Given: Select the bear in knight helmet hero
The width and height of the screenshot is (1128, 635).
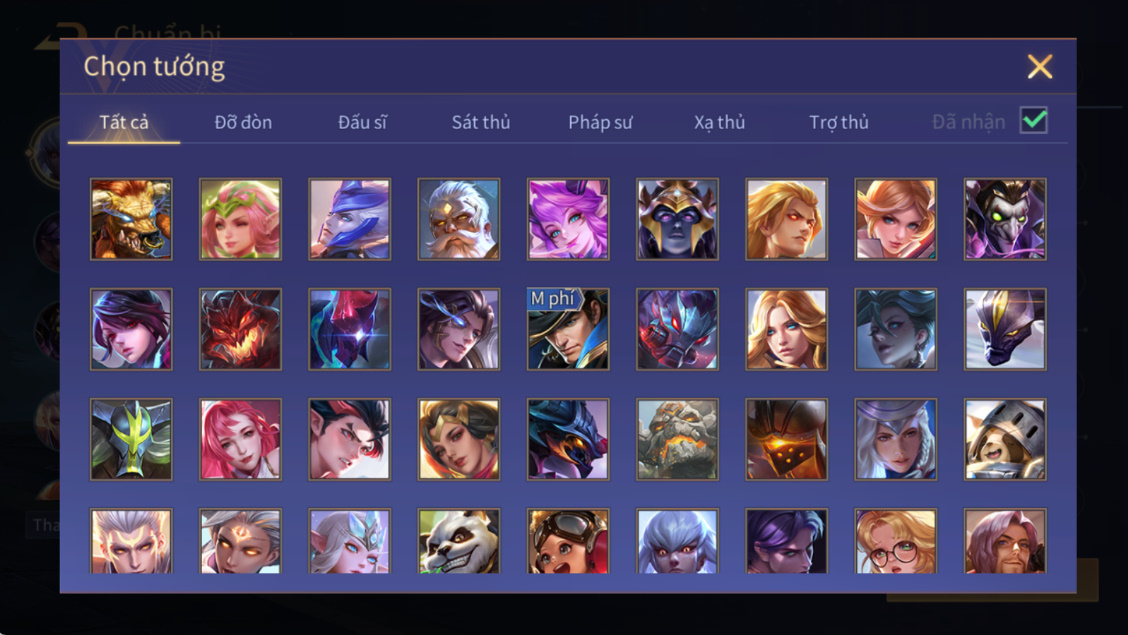Looking at the screenshot, I should click(x=1005, y=439).
